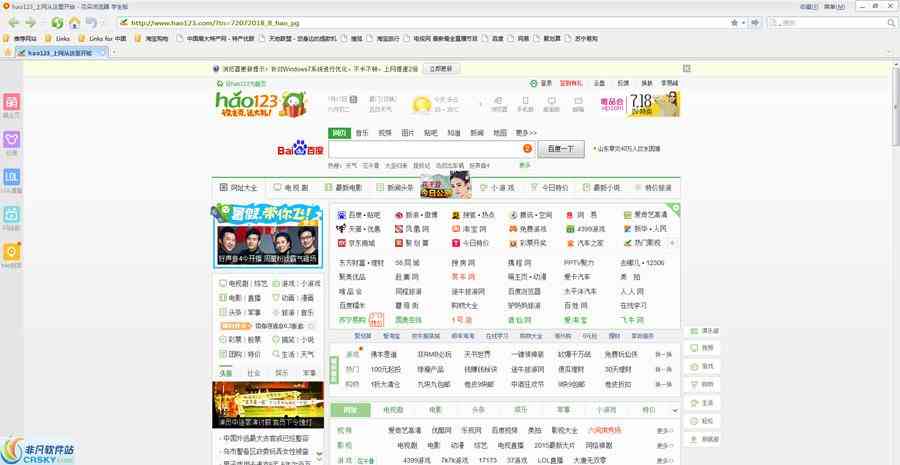Expand 更多>> search categories
The width and height of the screenshot is (900, 465).
(x=526, y=133)
